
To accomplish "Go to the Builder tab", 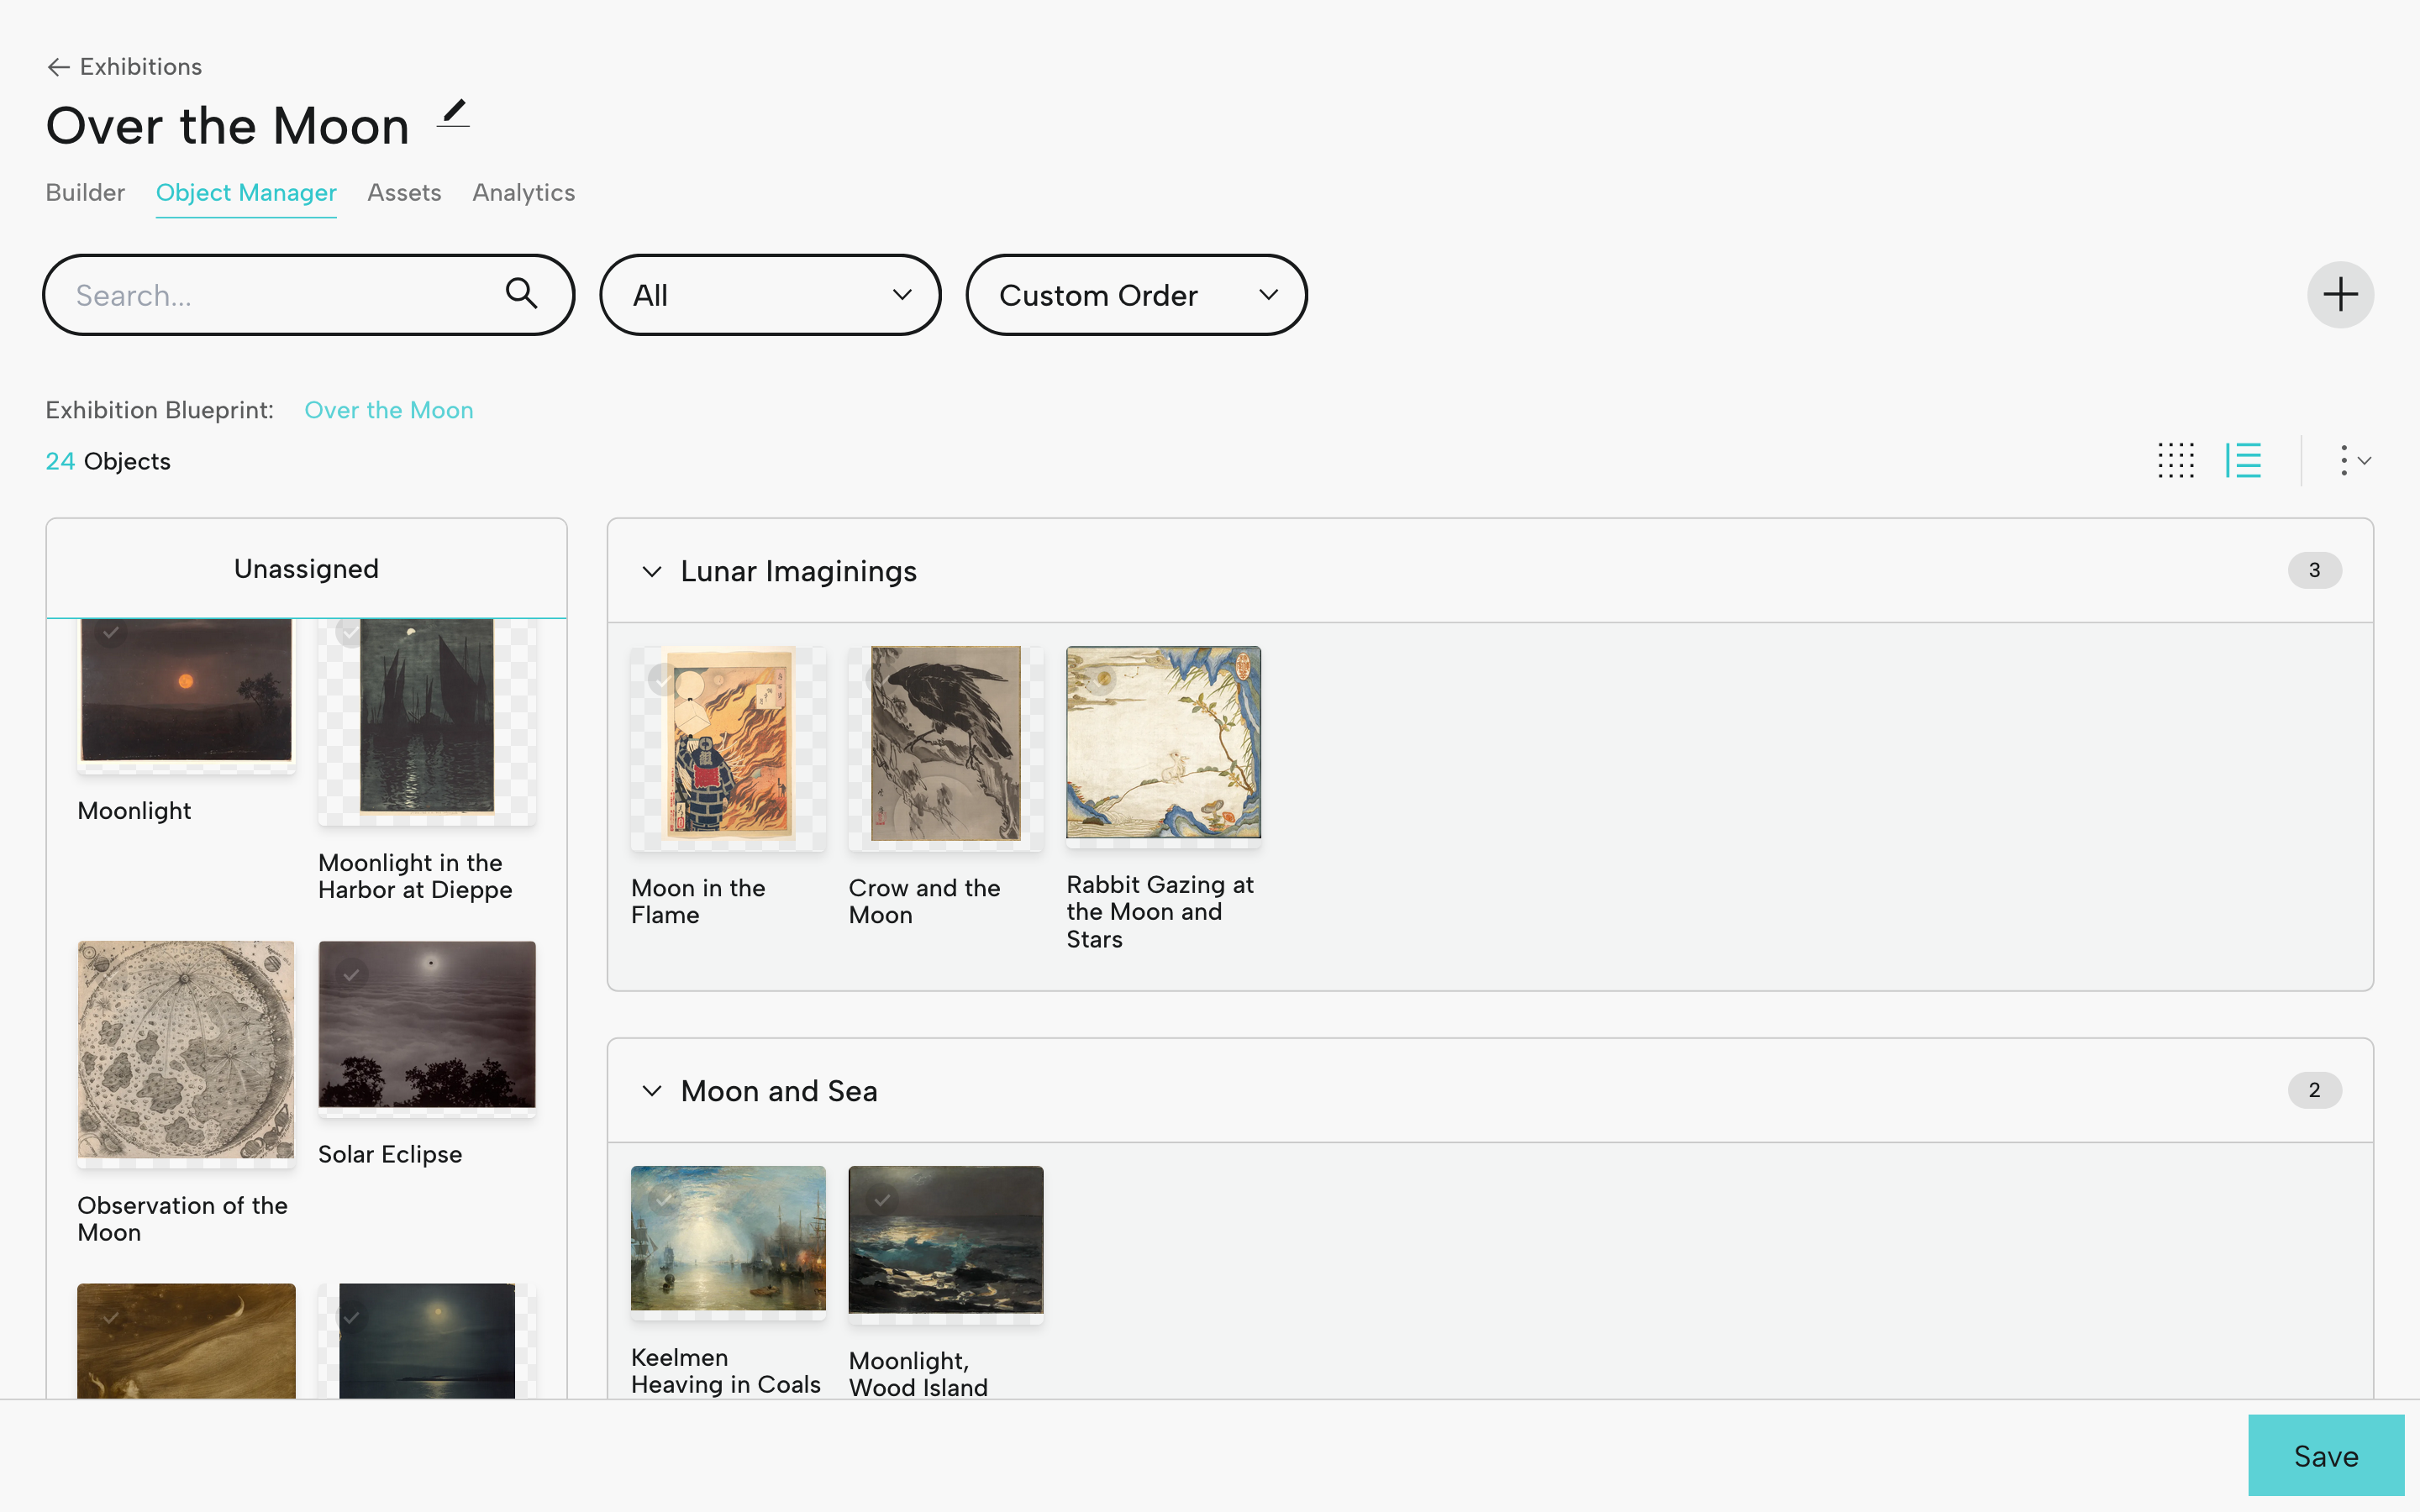I will [x=85, y=192].
